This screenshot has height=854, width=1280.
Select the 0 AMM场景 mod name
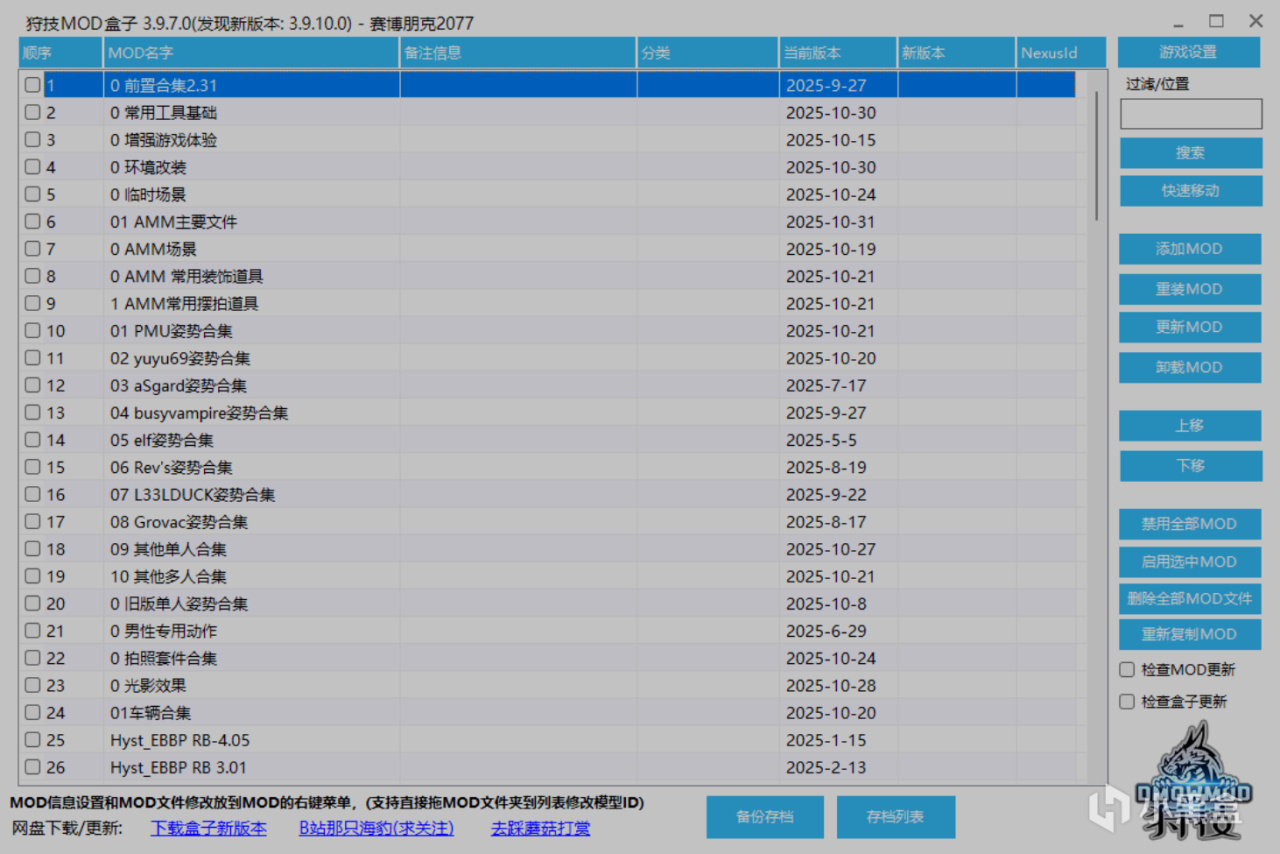tap(153, 249)
